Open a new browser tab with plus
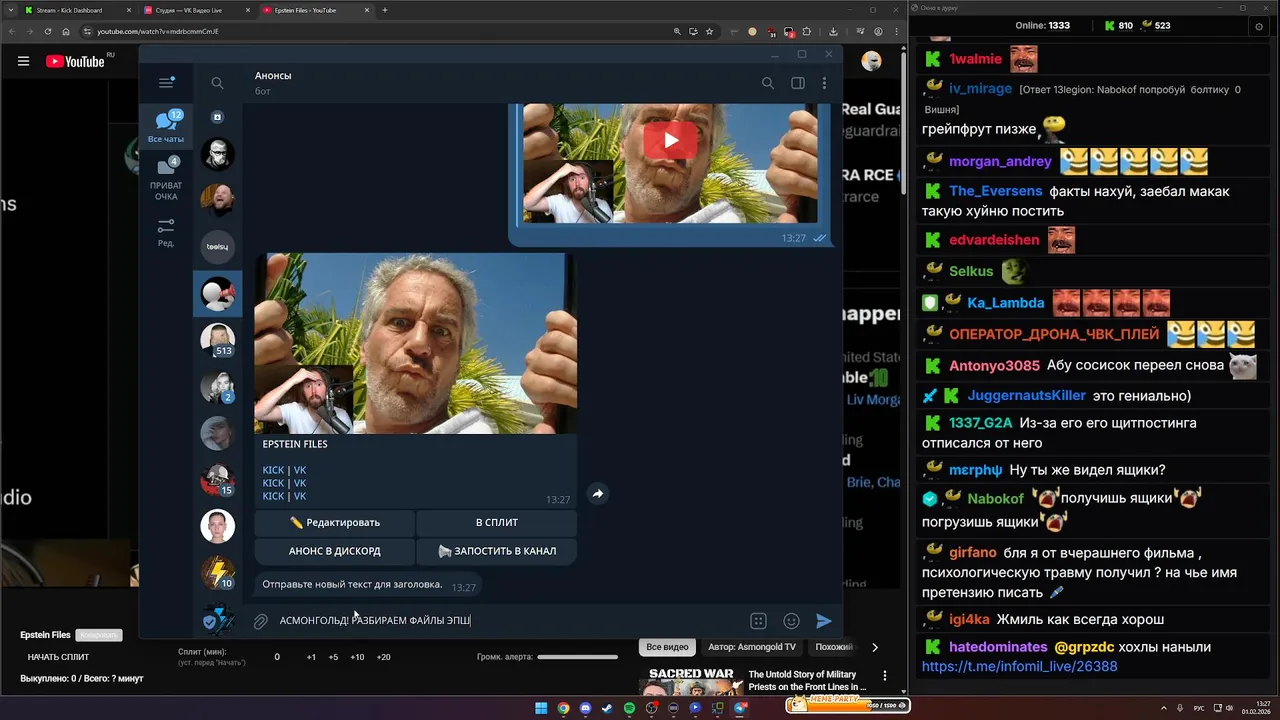1280x720 pixels. tap(385, 10)
